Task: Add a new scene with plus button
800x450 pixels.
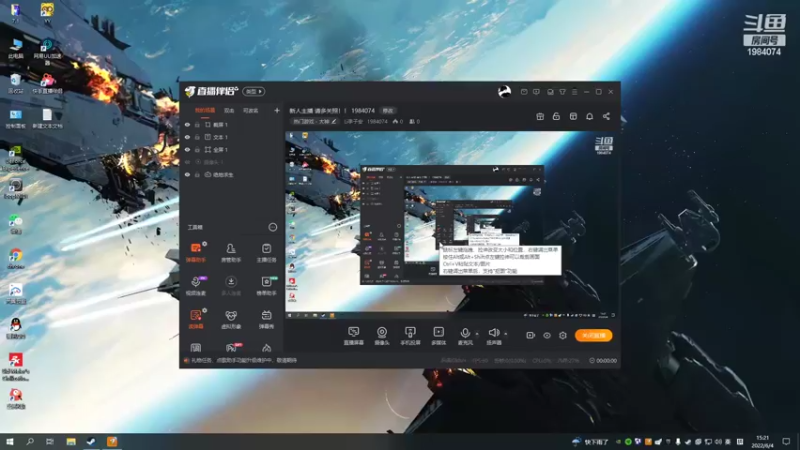Action: pos(277,110)
